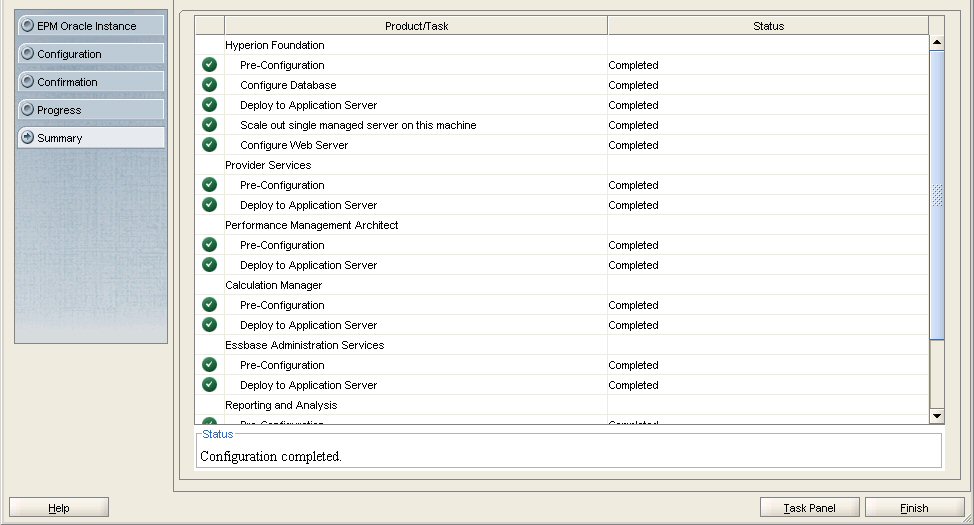Click Completed status for Configure Database
The height and width of the screenshot is (525, 974).
point(633,85)
